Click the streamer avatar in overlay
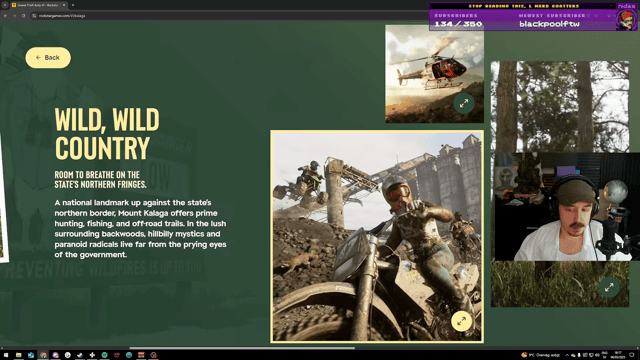The width and height of the screenshot is (640, 360). [626, 20]
